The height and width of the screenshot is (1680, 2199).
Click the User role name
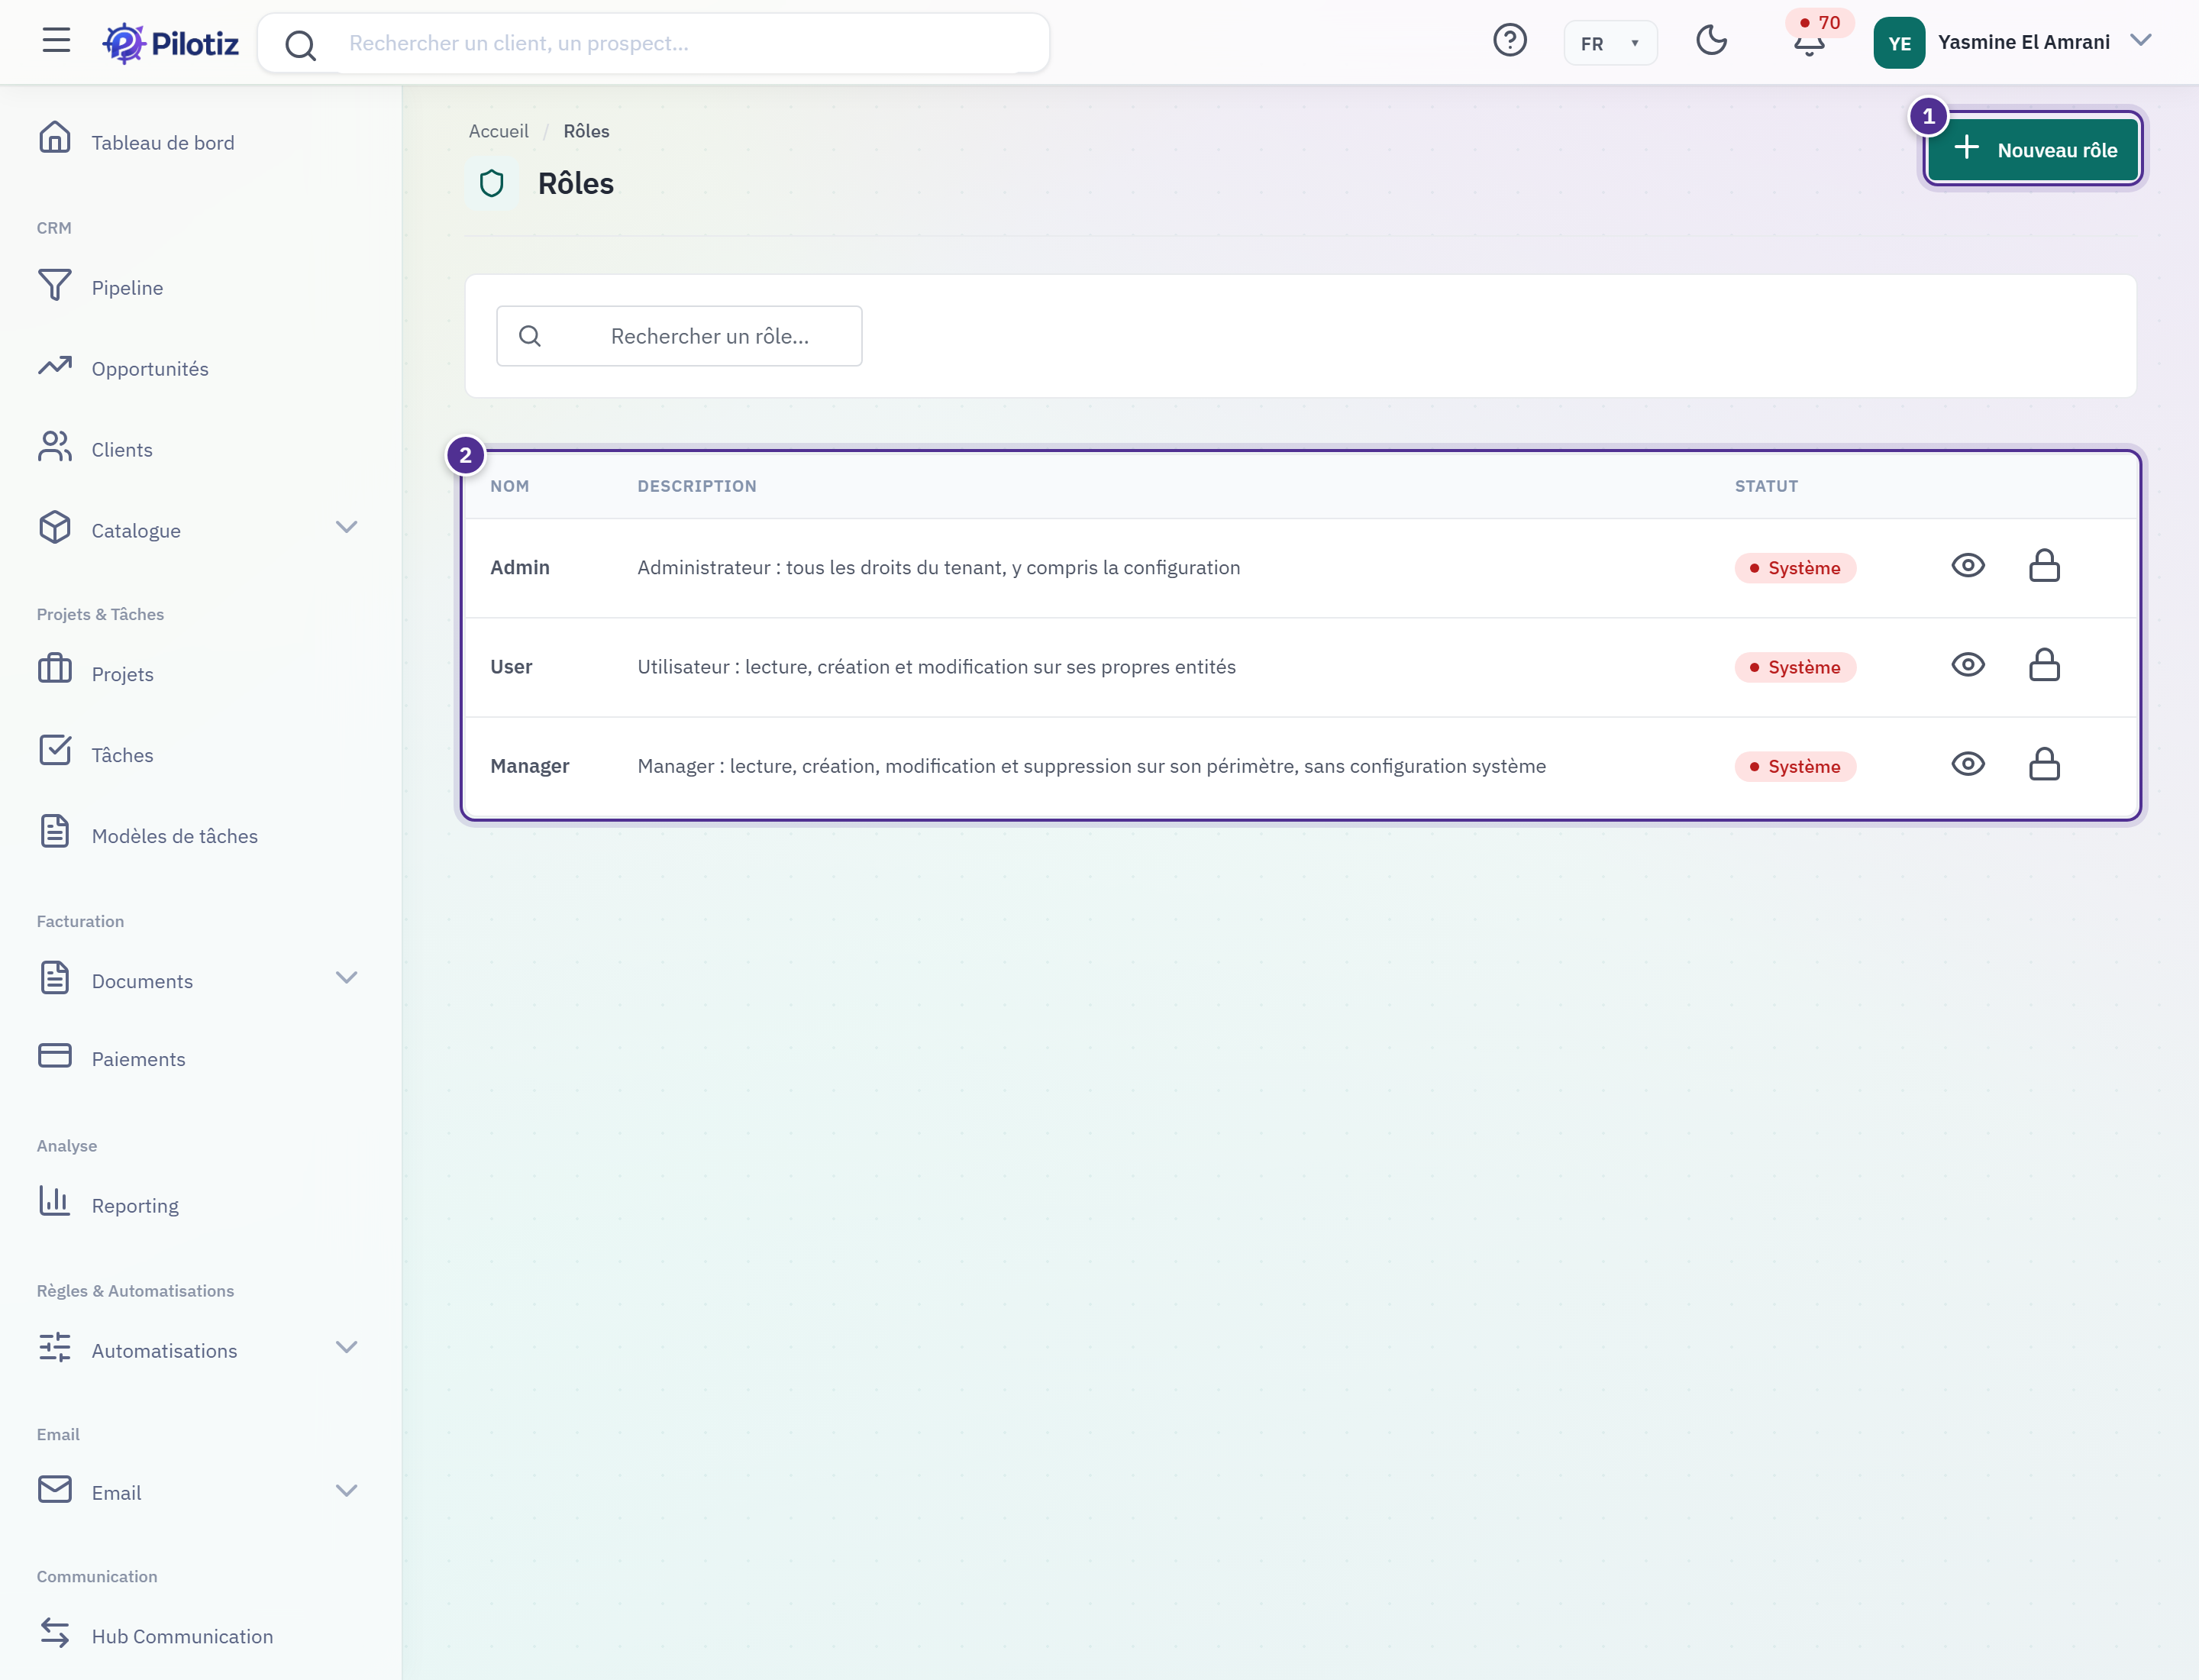[x=511, y=666]
